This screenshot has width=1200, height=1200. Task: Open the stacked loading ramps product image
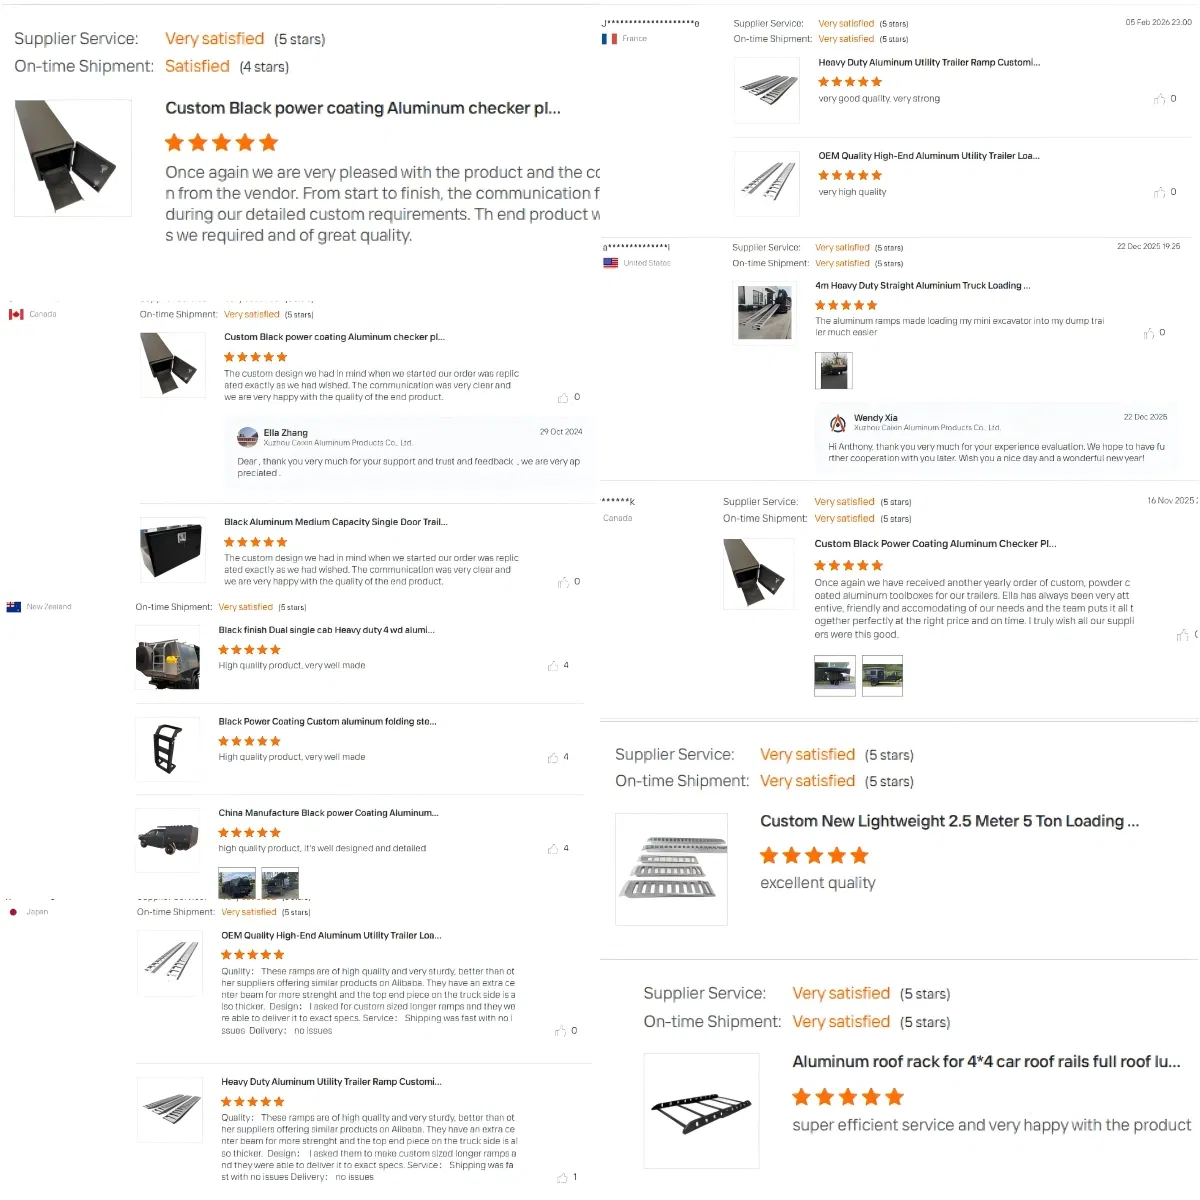(x=670, y=868)
